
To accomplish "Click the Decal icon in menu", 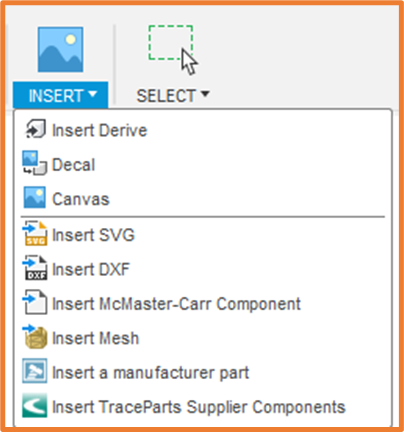I will click(35, 163).
